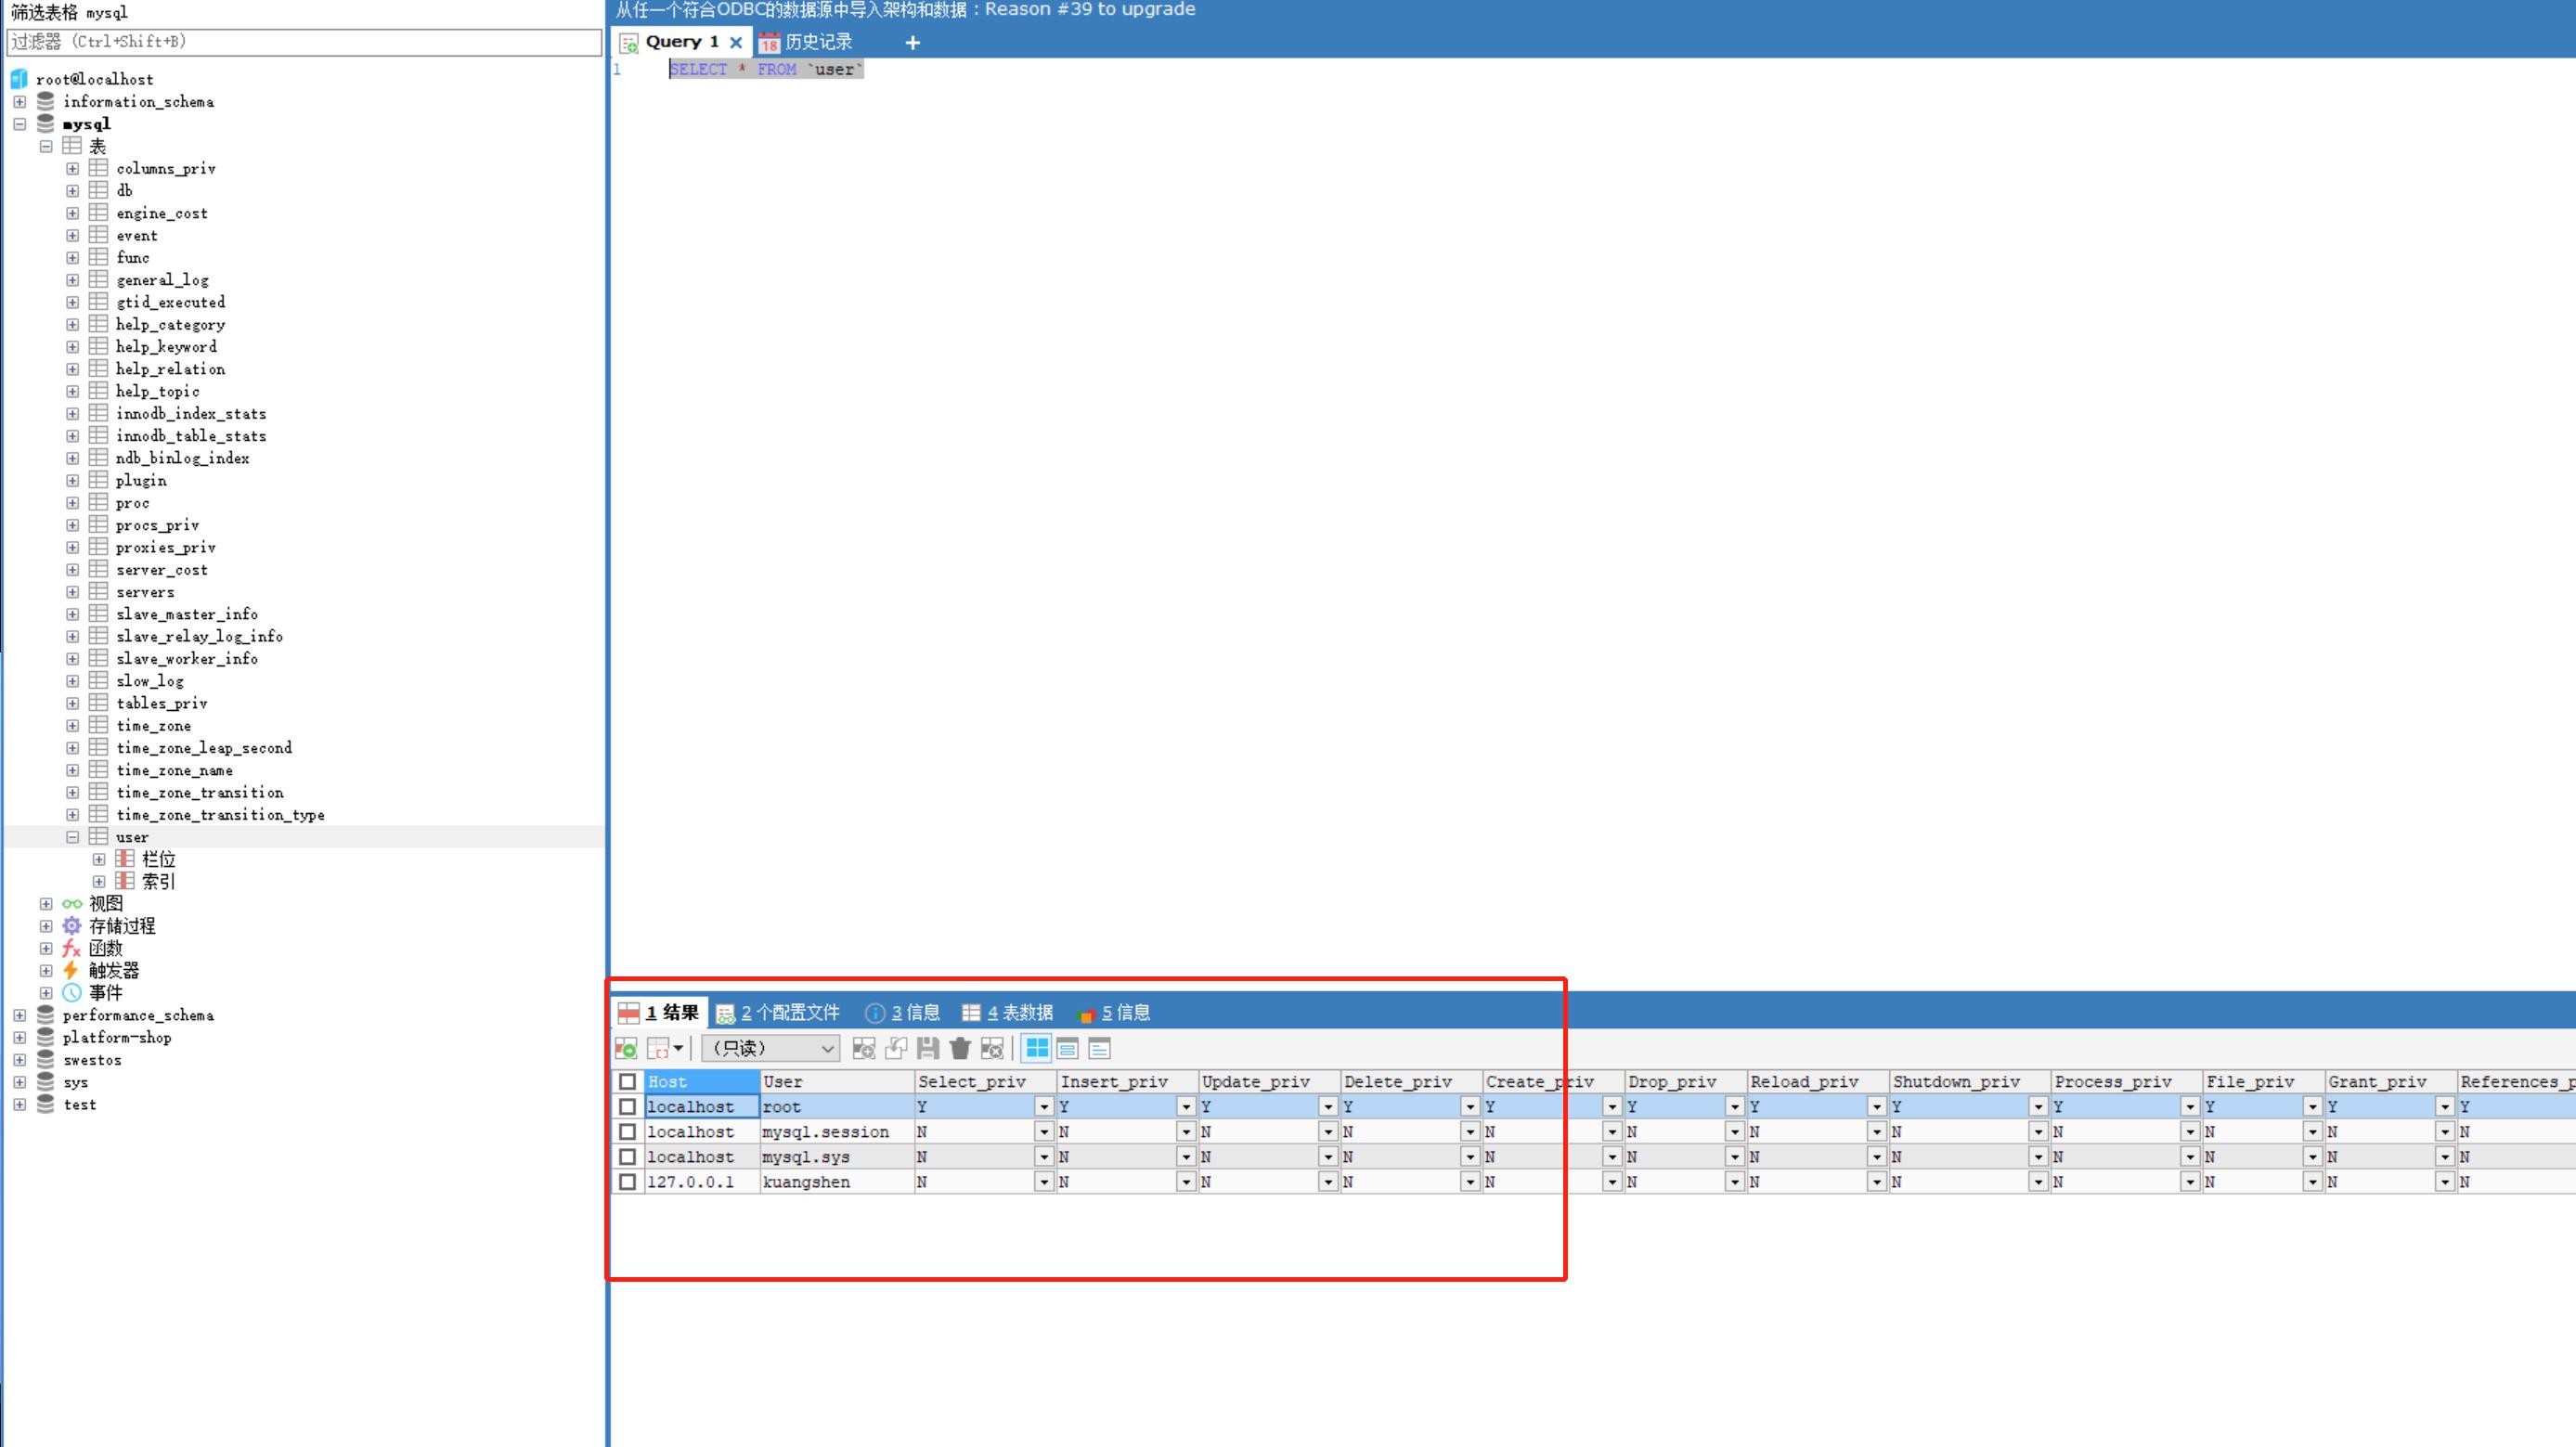Click the Grant_priv column header

coord(2391,1082)
